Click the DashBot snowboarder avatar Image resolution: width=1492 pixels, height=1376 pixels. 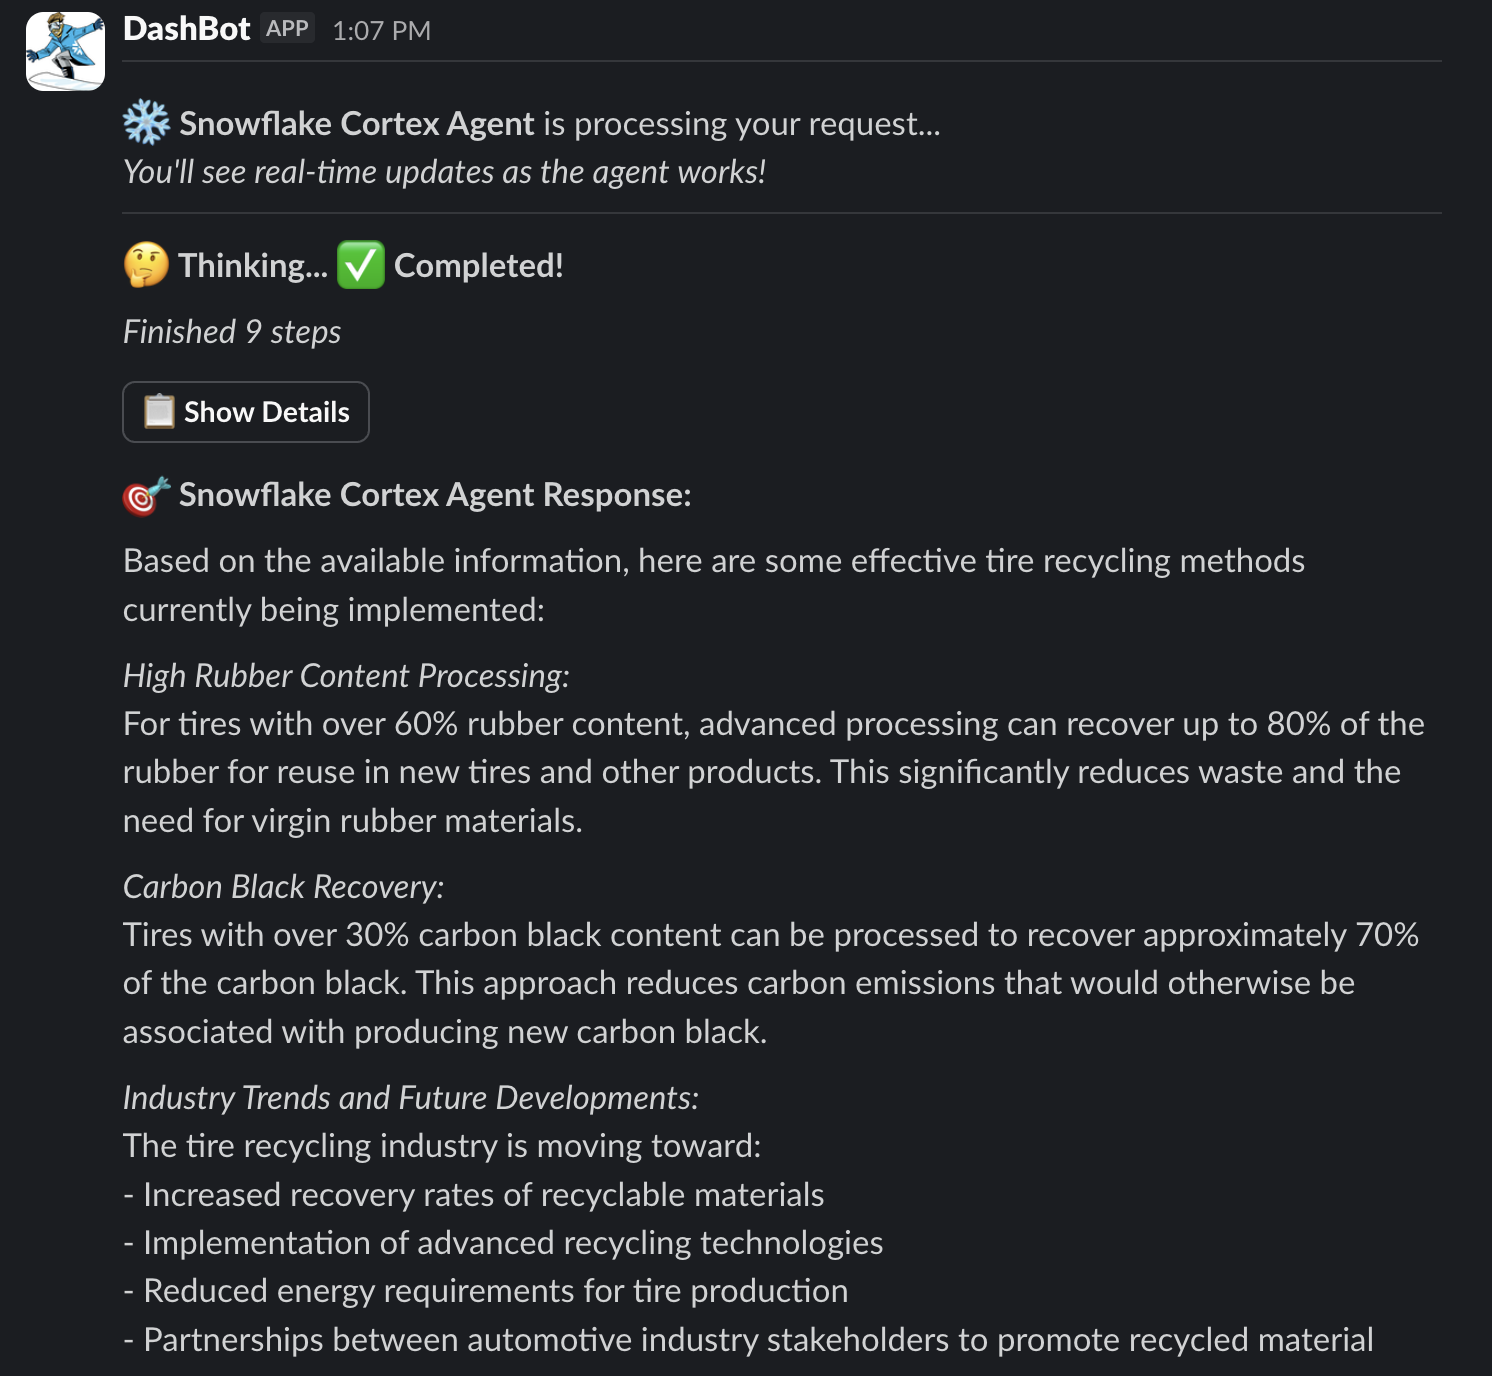coord(65,51)
